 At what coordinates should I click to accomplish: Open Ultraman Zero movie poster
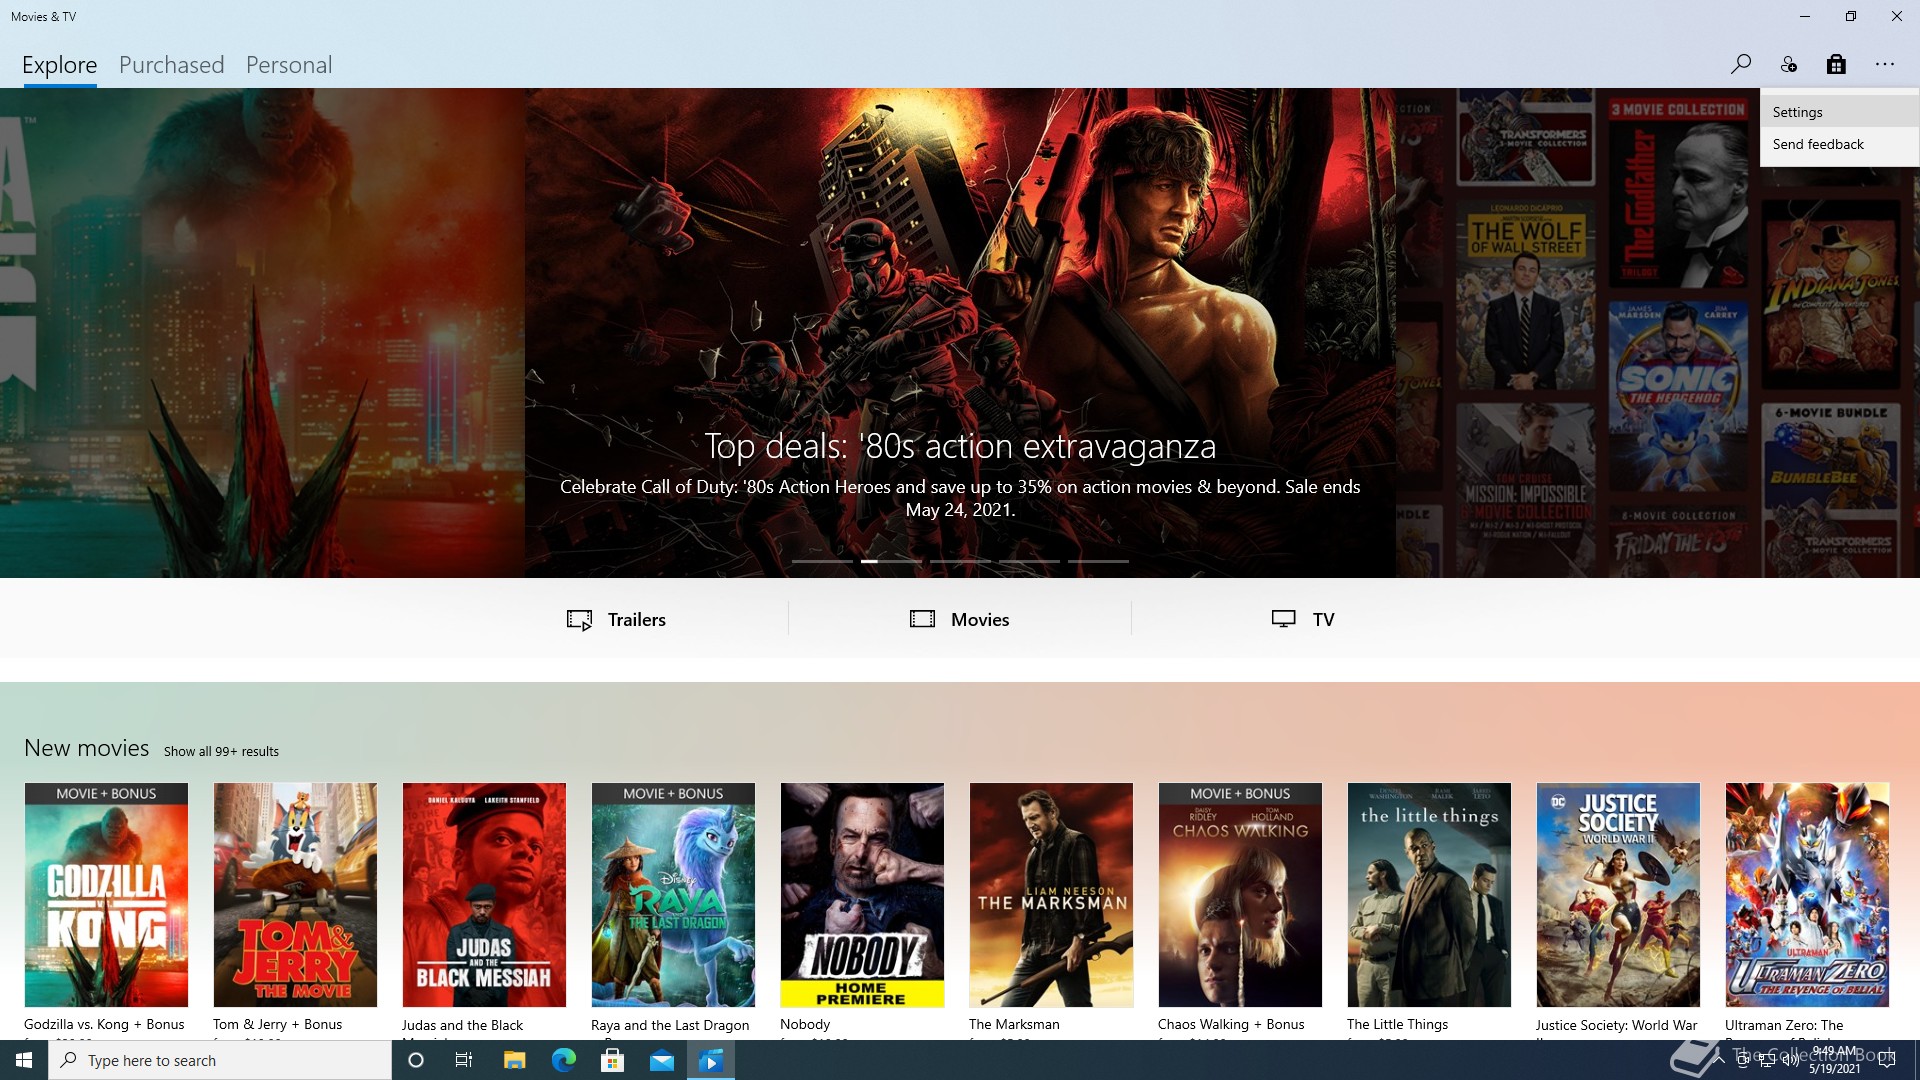click(x=1807, y=895)
